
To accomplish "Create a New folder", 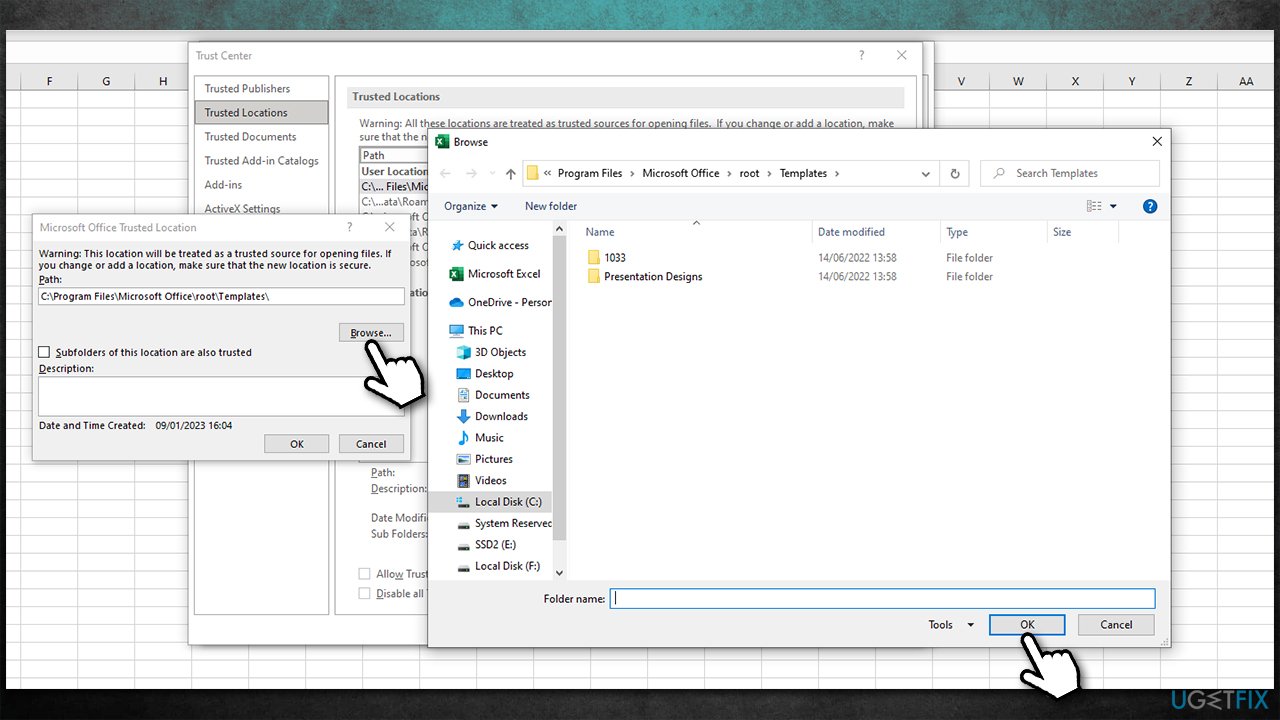I will click(550, 206).
